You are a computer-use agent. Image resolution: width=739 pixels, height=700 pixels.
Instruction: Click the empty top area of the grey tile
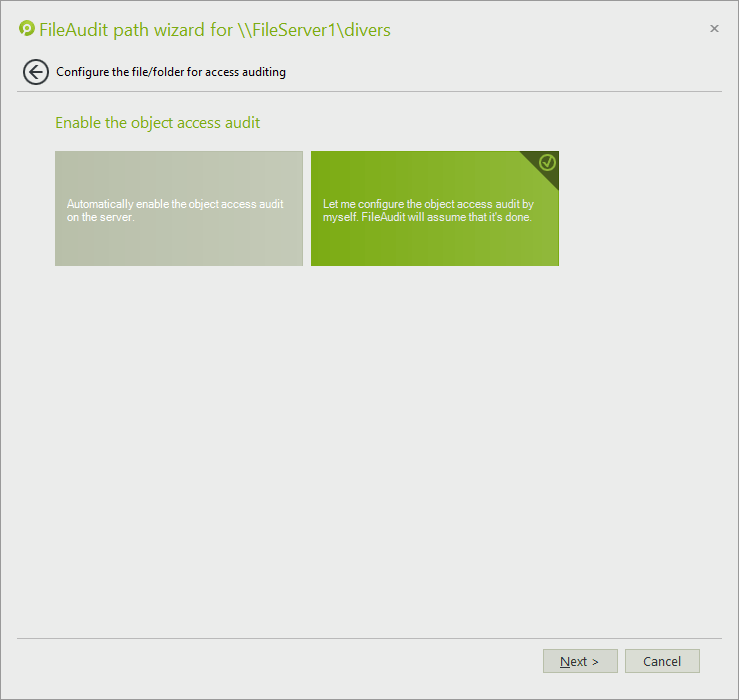click(179, 172)
